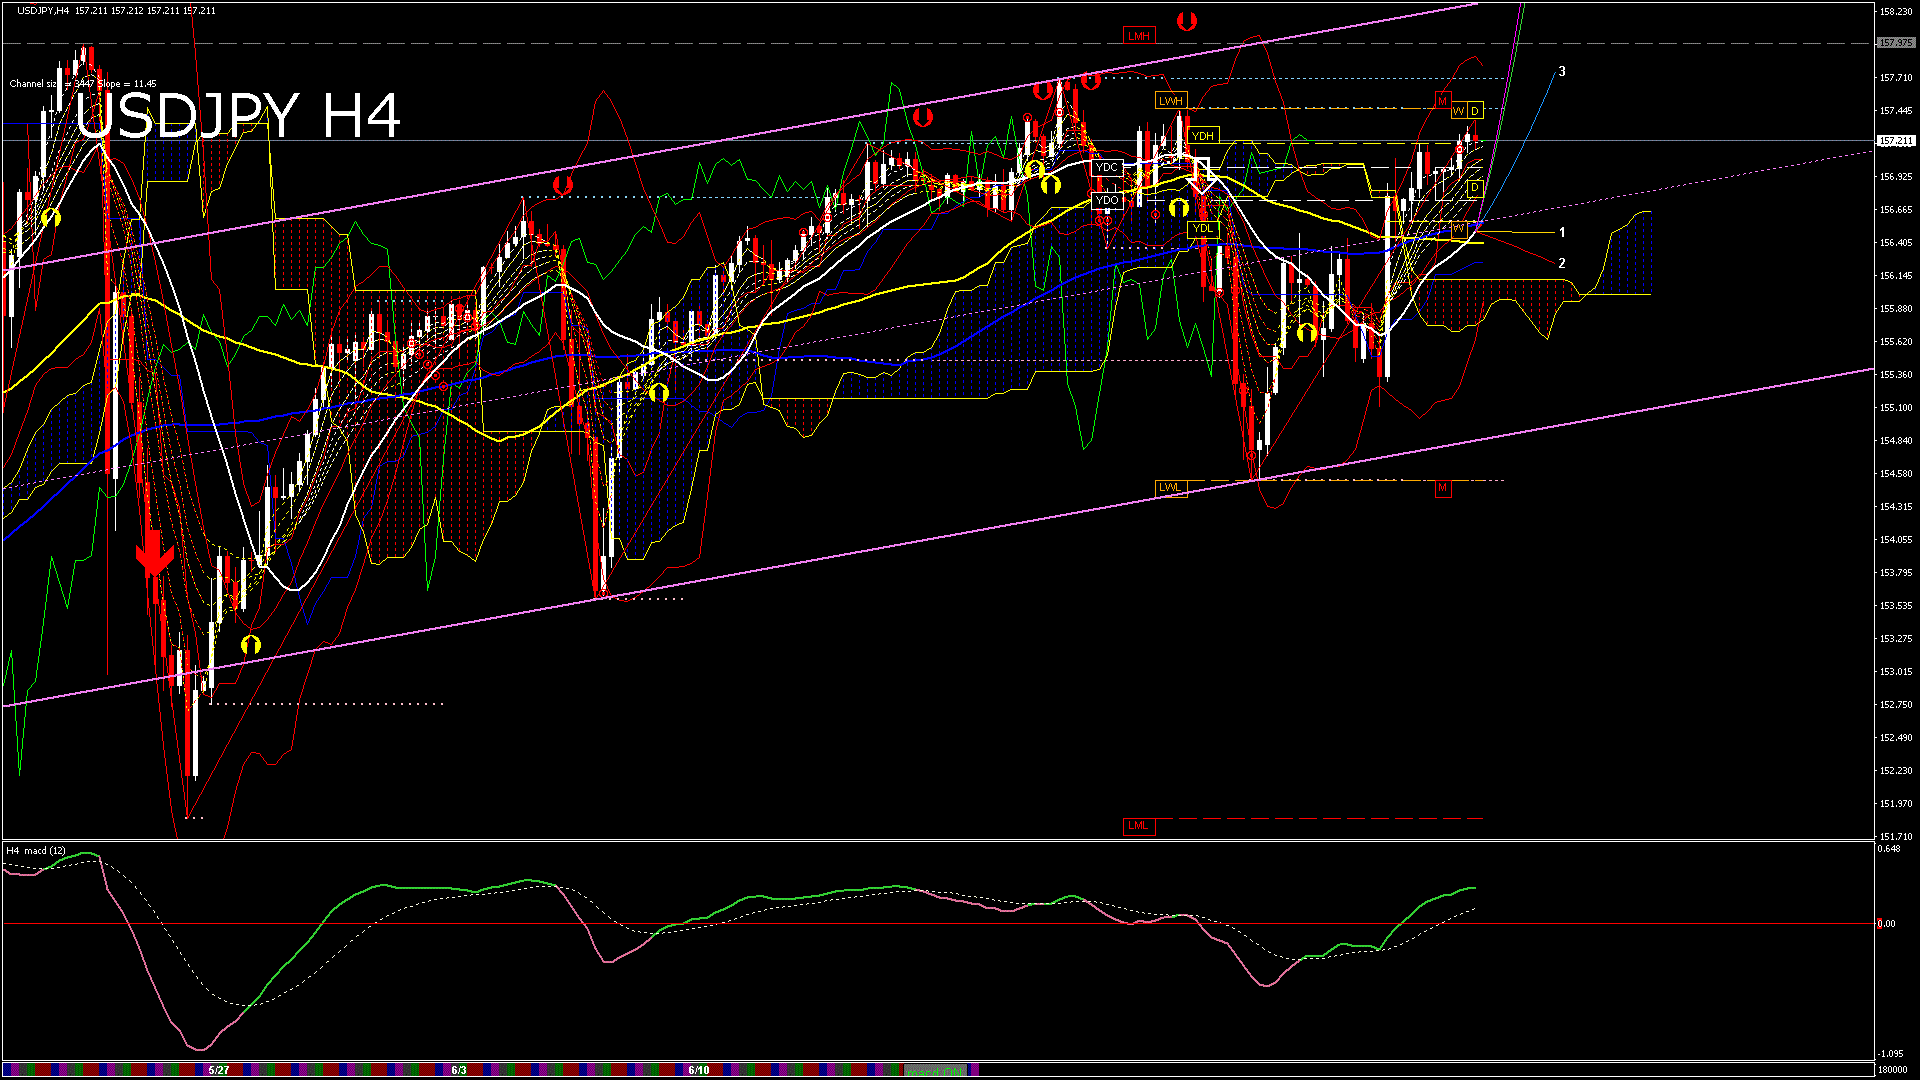
Task: Click the 157.211 current price tag
Action: 1896,141
